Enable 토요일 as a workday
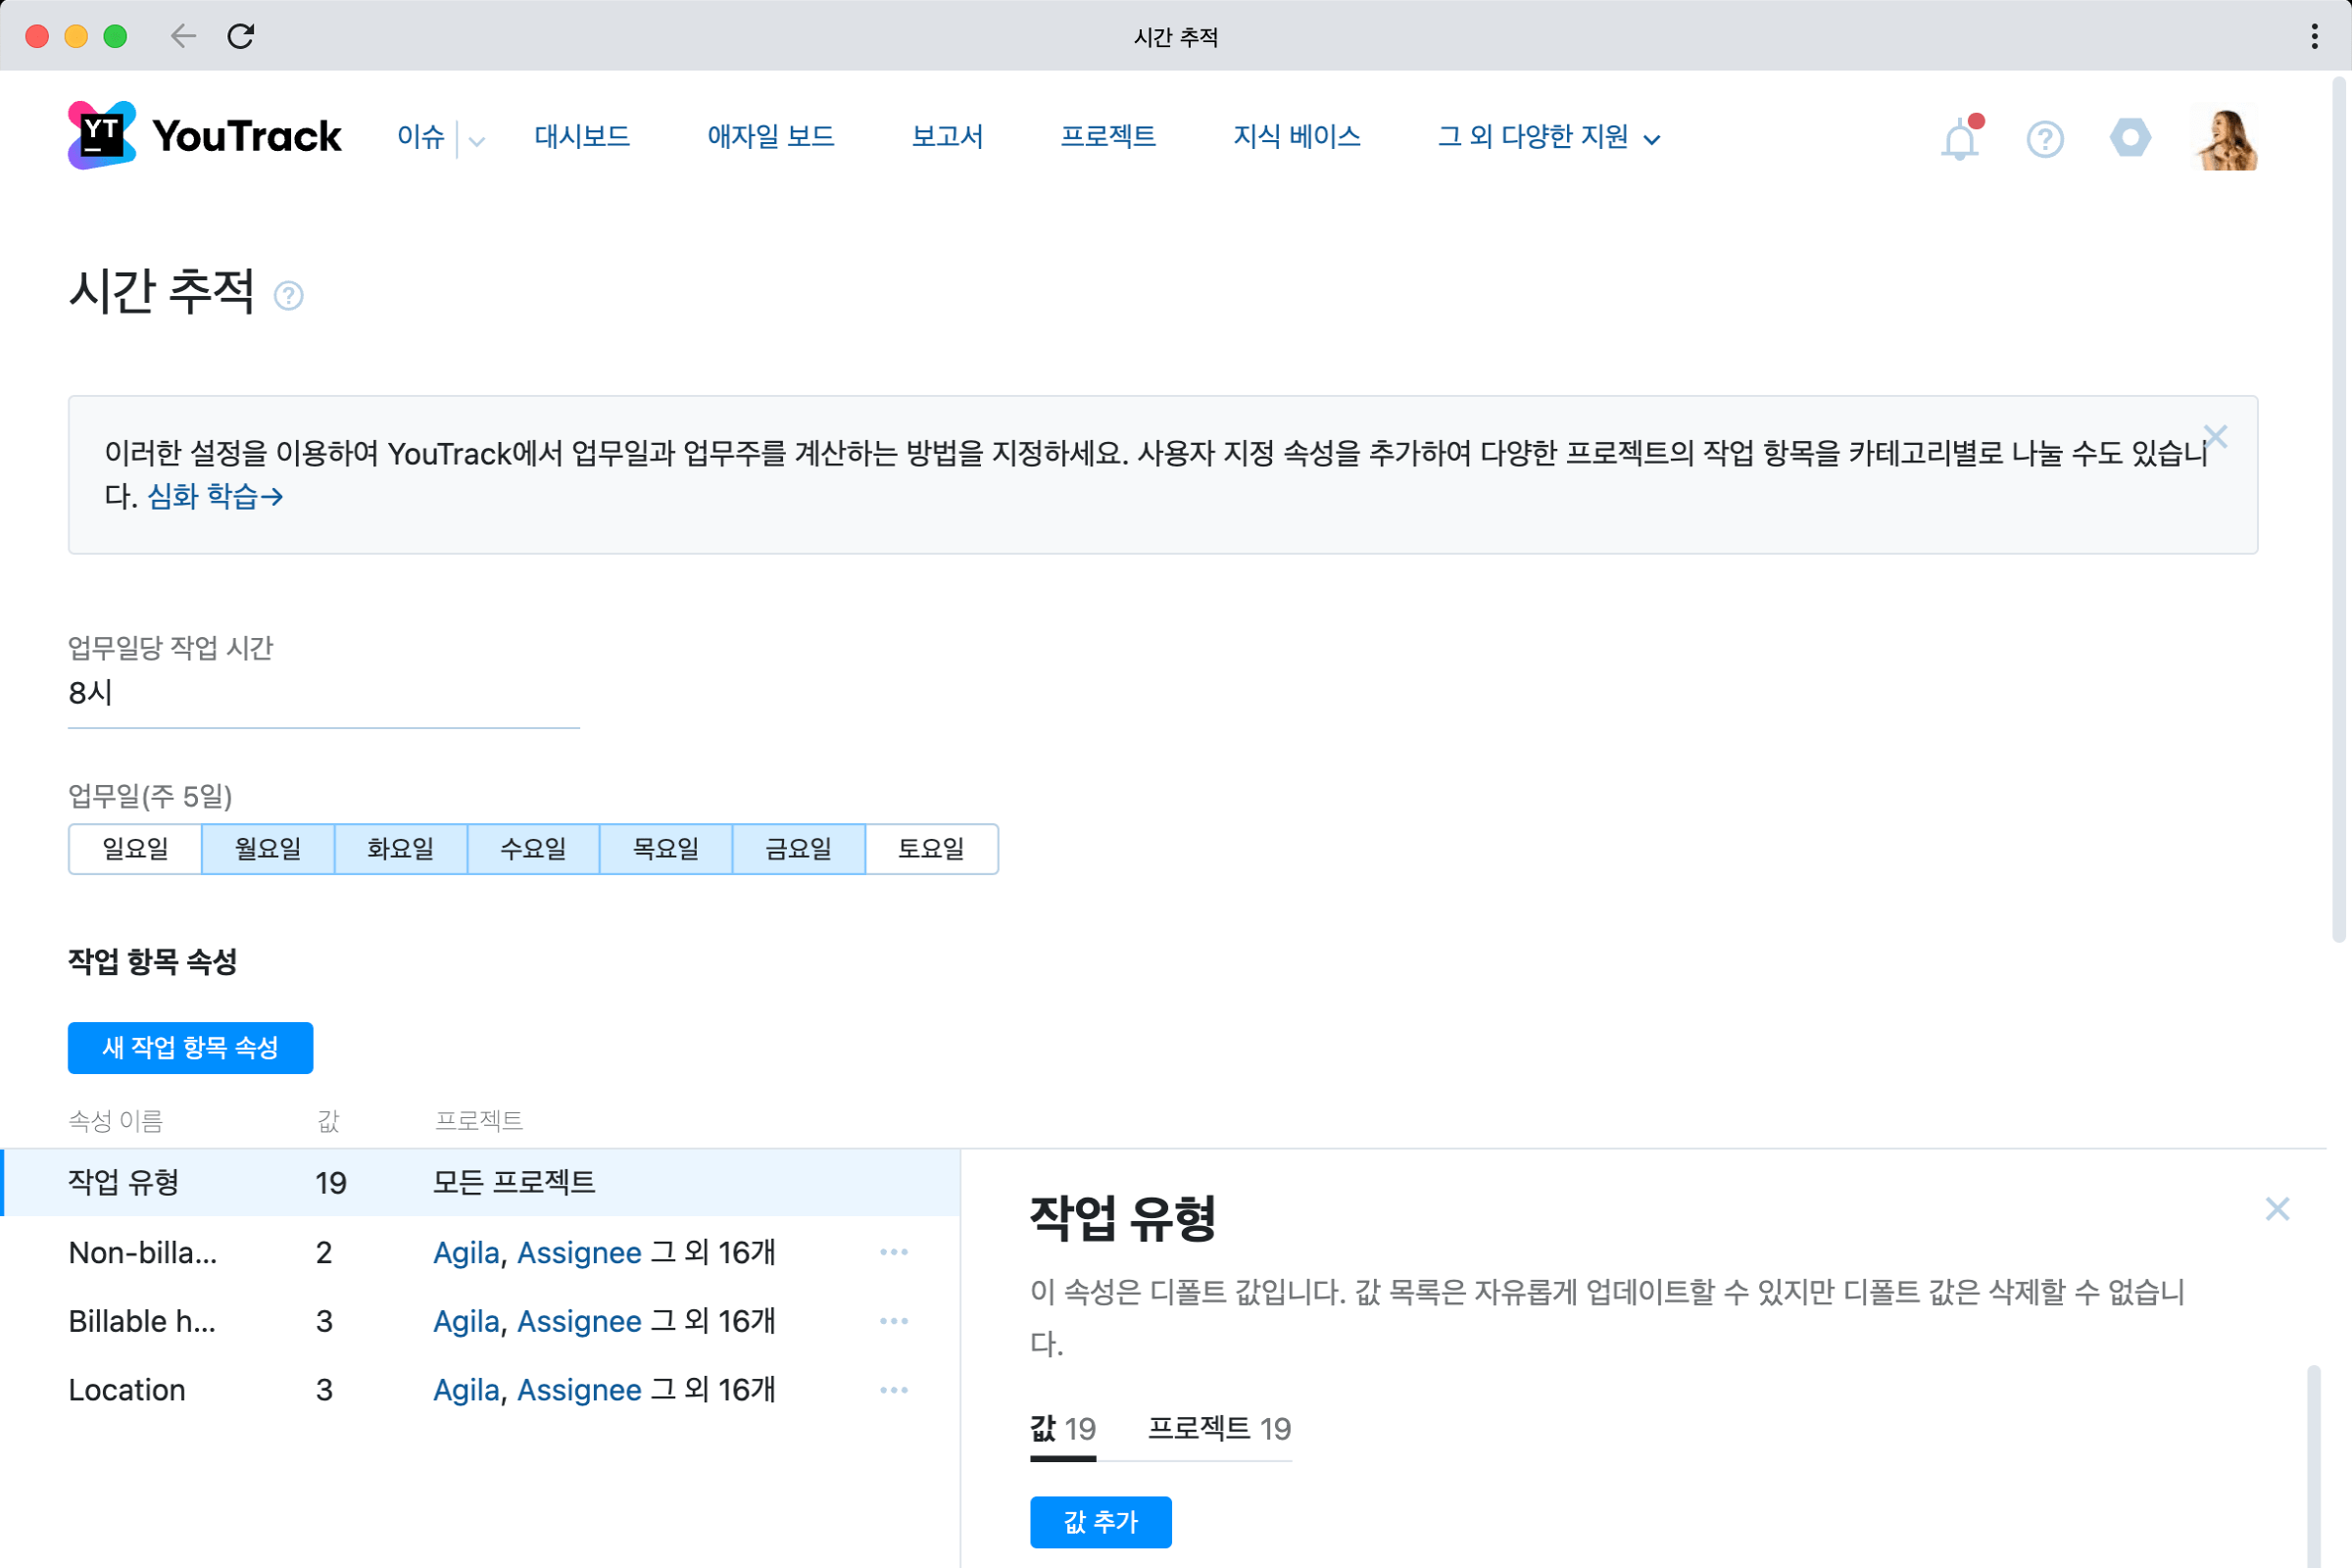Screen dimensions: 2352x1568 (931, 848)
